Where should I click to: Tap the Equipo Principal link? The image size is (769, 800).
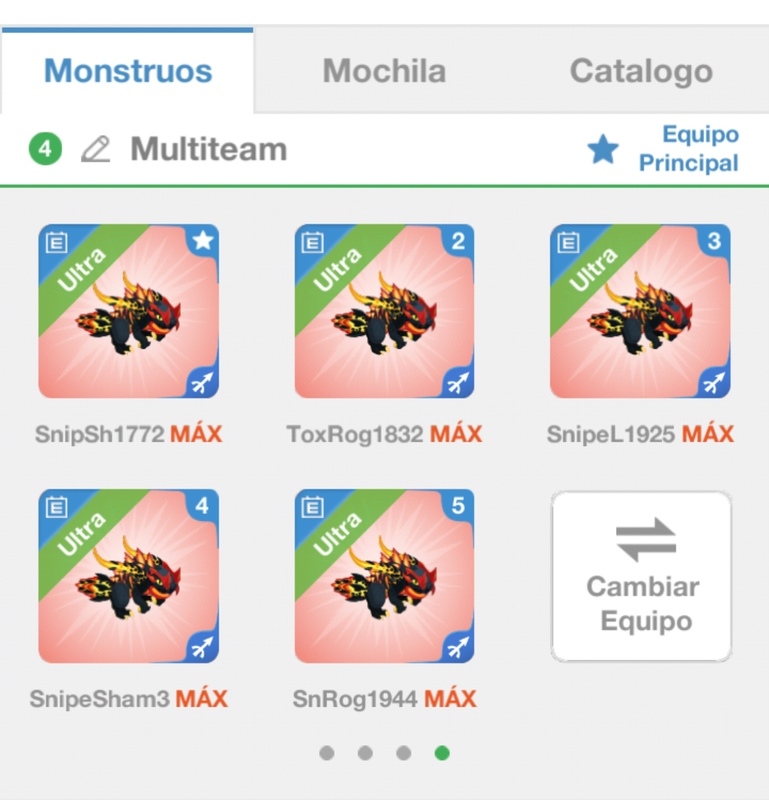[688, 149]
